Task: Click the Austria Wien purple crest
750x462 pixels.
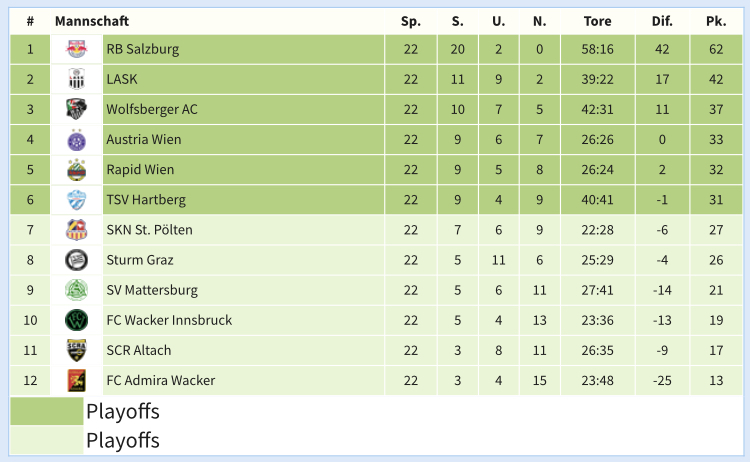Action: 77,140
